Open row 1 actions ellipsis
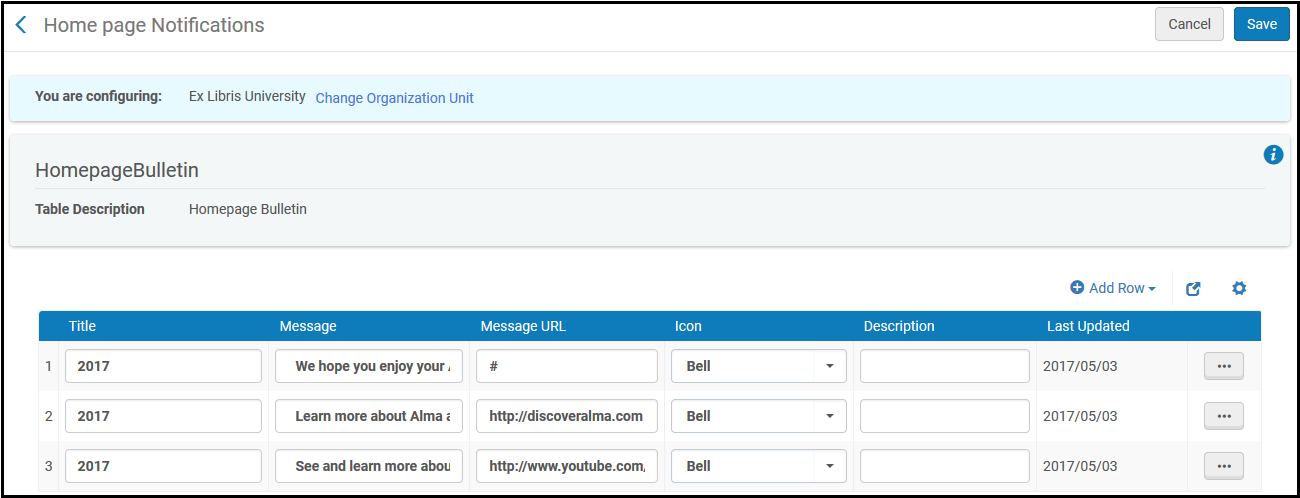 click(1223, 366)
